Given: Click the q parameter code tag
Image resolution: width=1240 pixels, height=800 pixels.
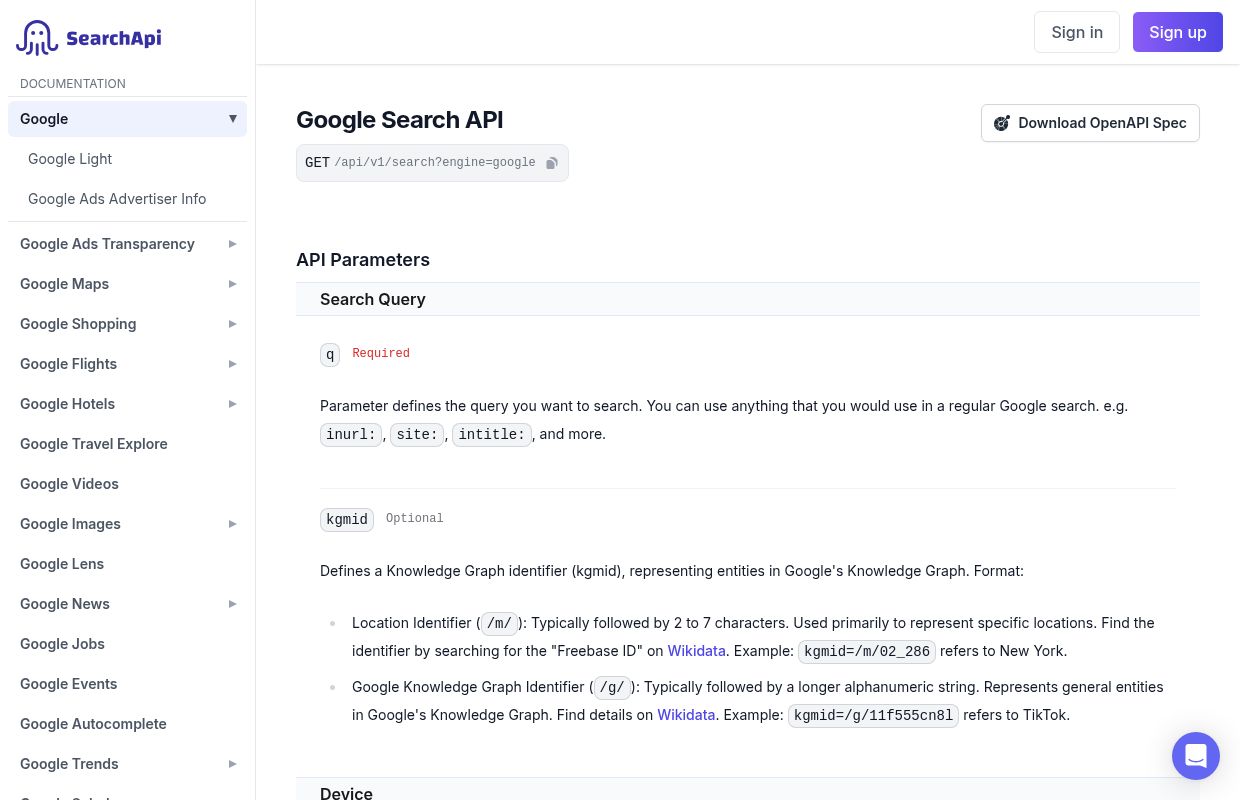Looking at the screenshot, I should (x=330, y=354).
